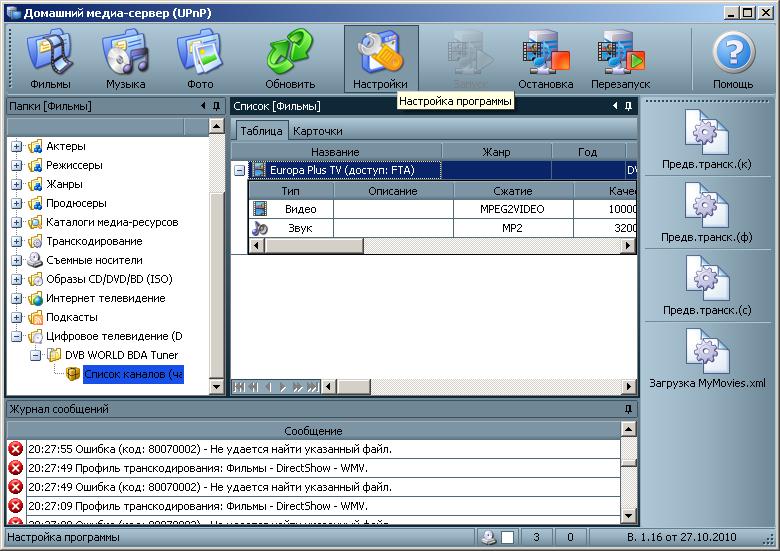Click Предв. транск.(к) transcoding icon

coord(706,140)
